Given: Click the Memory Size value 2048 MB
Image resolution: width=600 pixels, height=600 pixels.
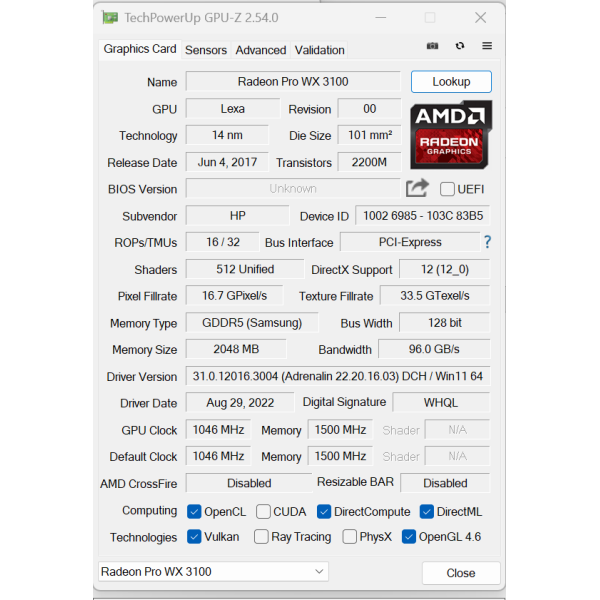Looking at the screenshot, I should 236,349.
